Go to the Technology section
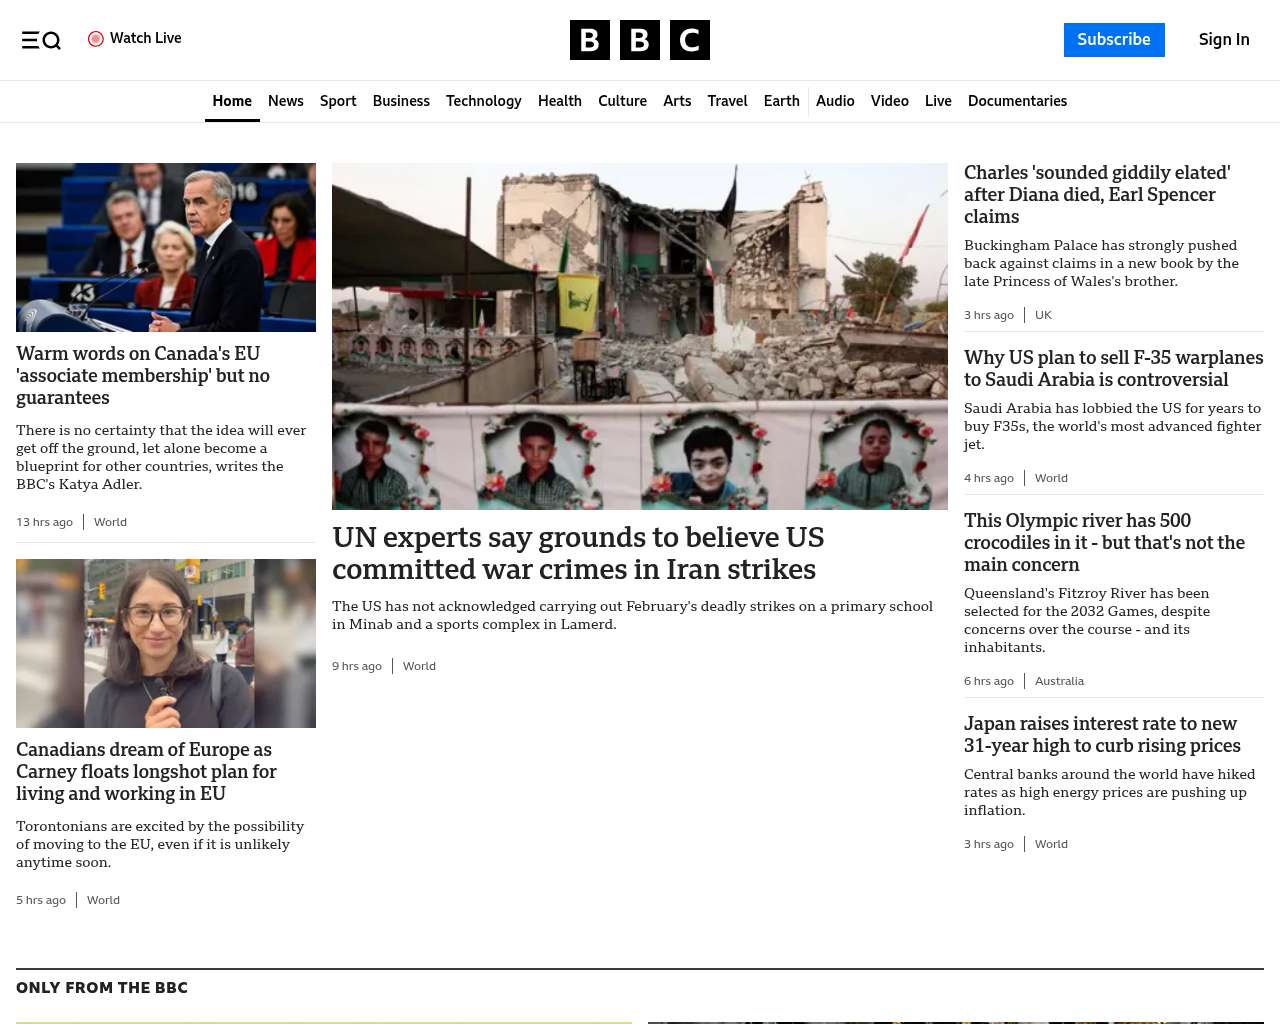Viewport: 1280px width, 1024px height. [484, 101]
